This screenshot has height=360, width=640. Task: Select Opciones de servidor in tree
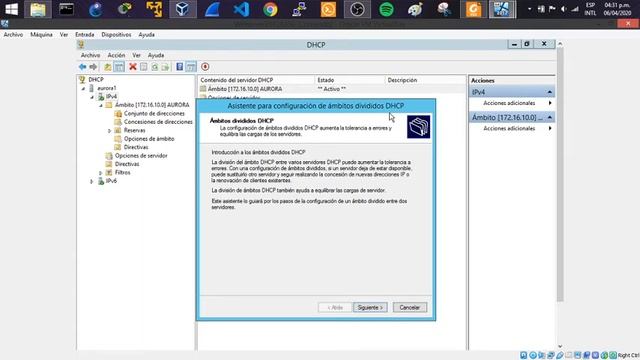(141, 156)
